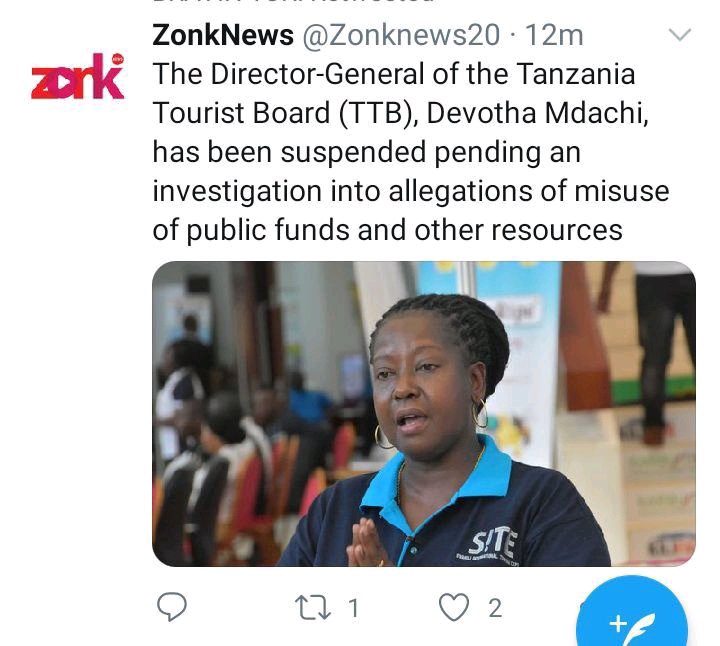Expand tweet options with the chevron arrow
720x646 pixels.
(680, 35)
